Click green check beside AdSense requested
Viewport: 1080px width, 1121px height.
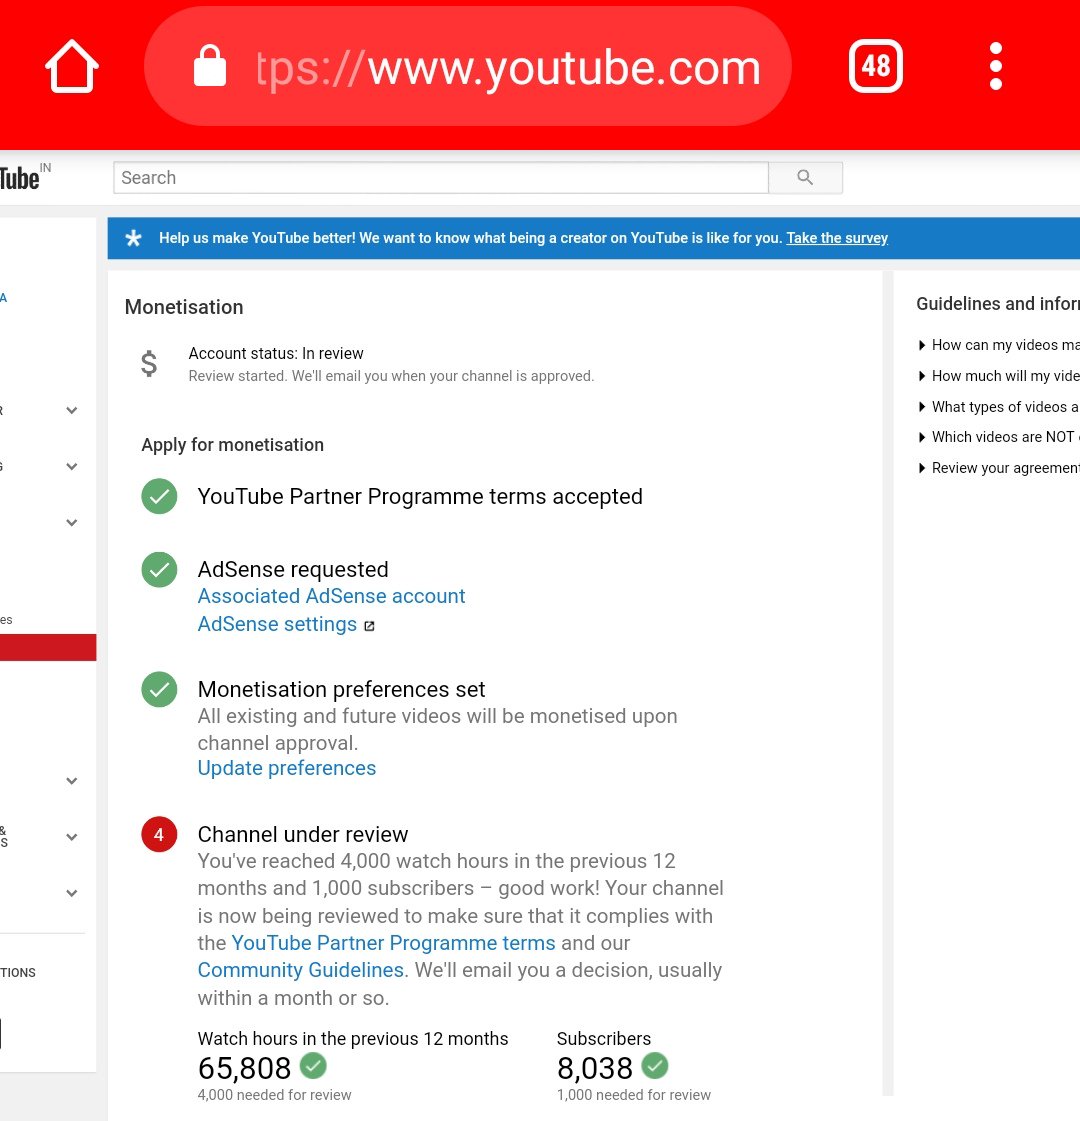pos(159,570)
